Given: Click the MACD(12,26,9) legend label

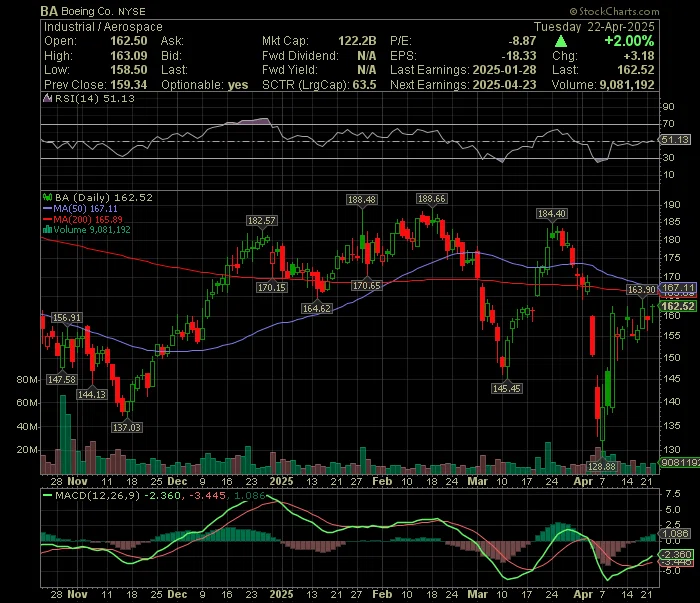Looking at the screenshot, I should [x=98, y=496].
